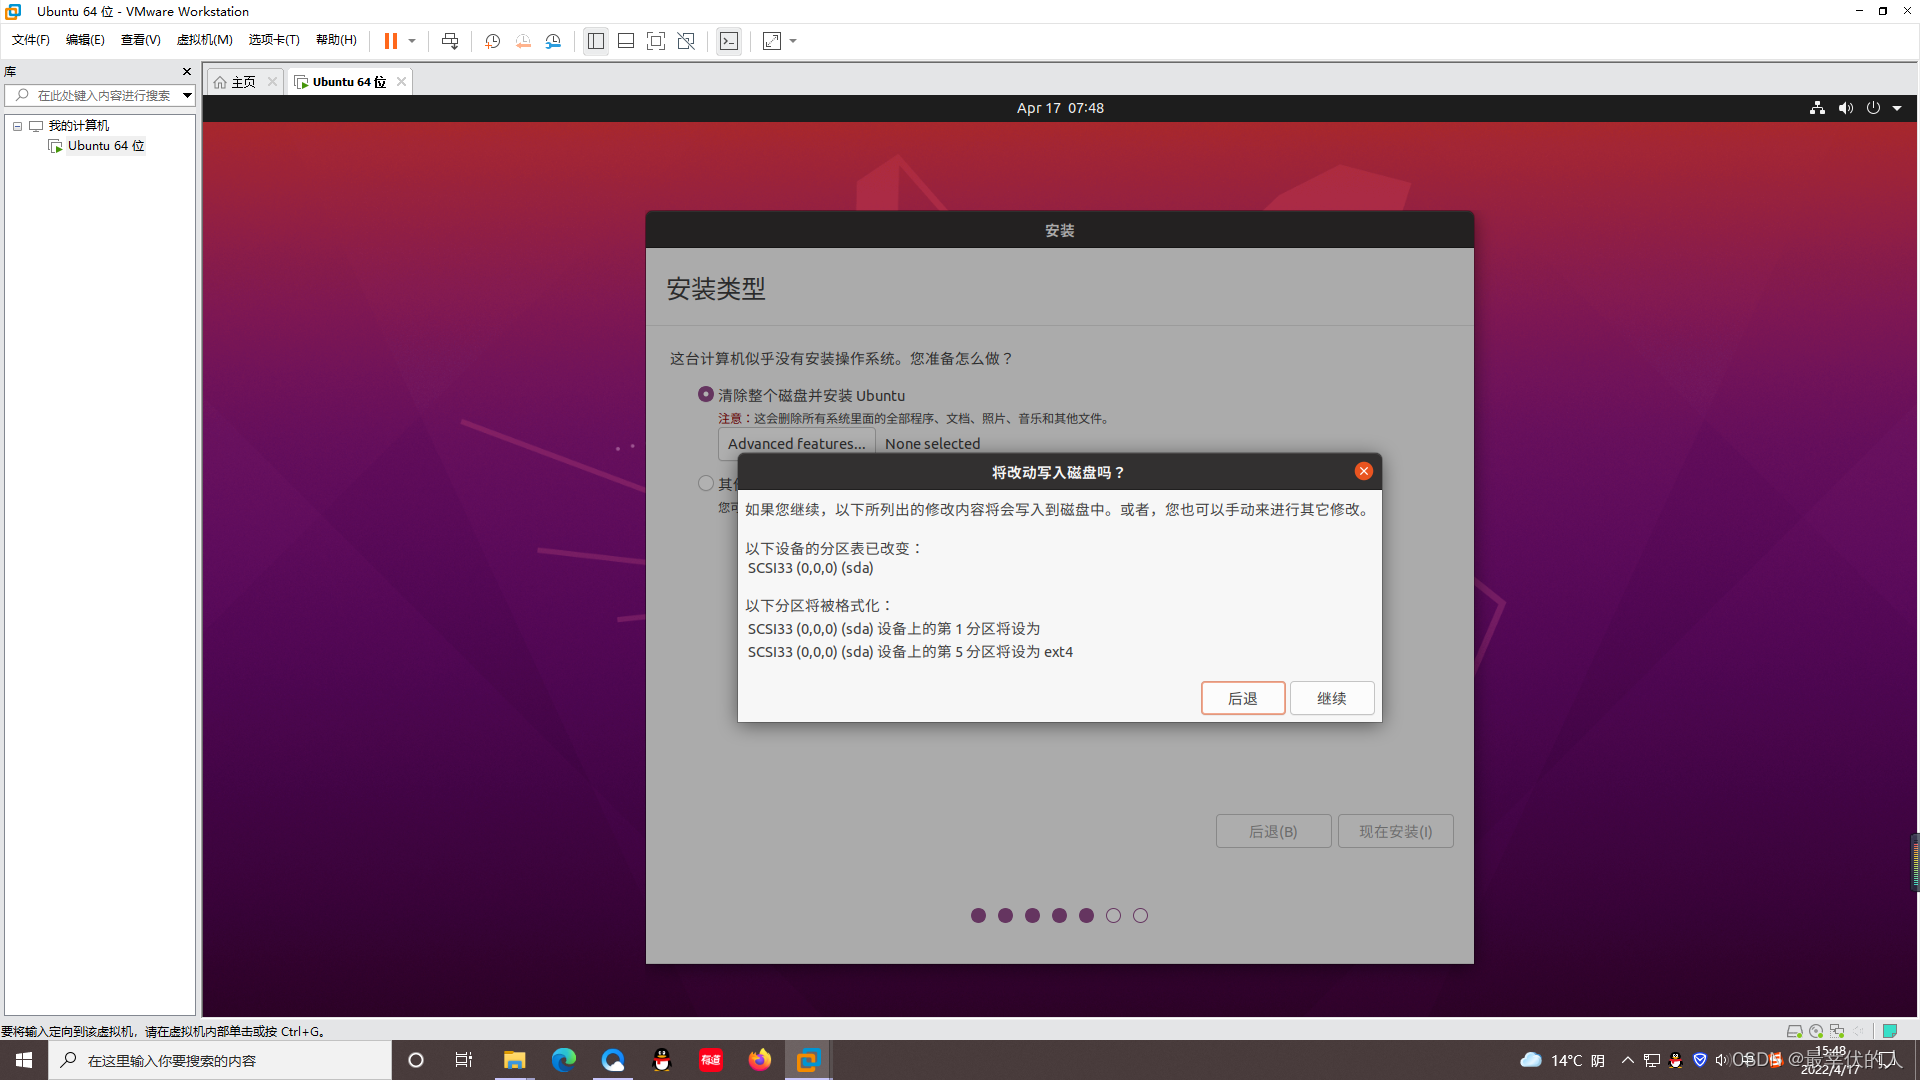Toggle the thumbnail bar view icon

[x=626, y=41]
